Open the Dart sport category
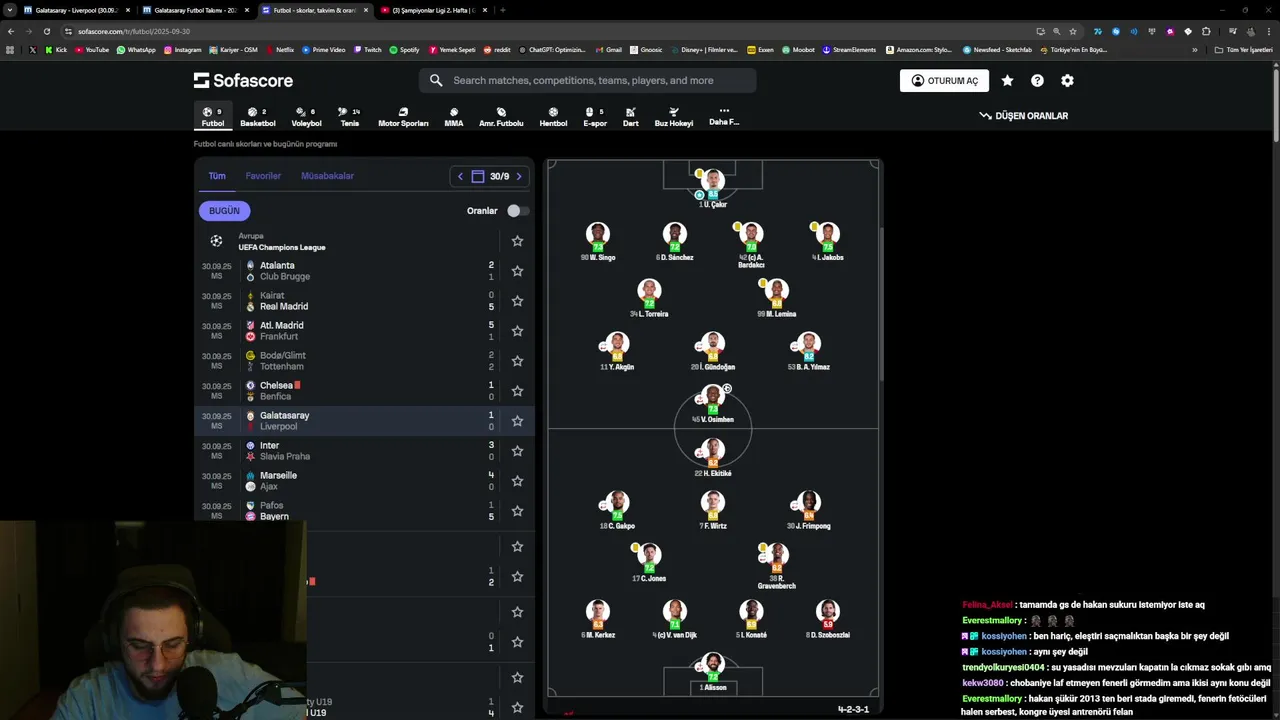The image size is (1280, 720). click(x=631, y=117)
